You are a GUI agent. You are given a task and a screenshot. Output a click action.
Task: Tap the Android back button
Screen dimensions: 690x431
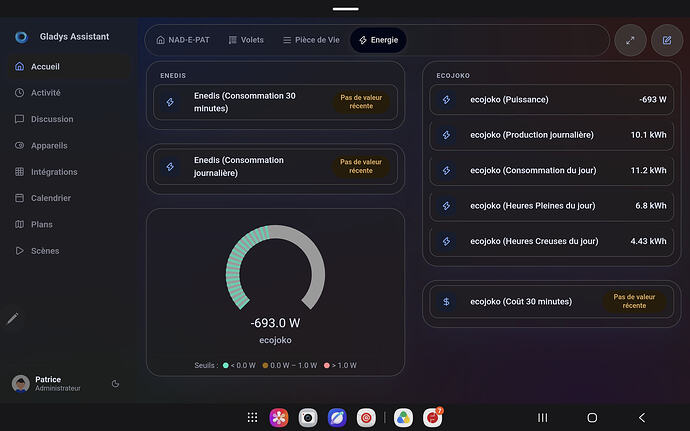(x=642, y=417)
